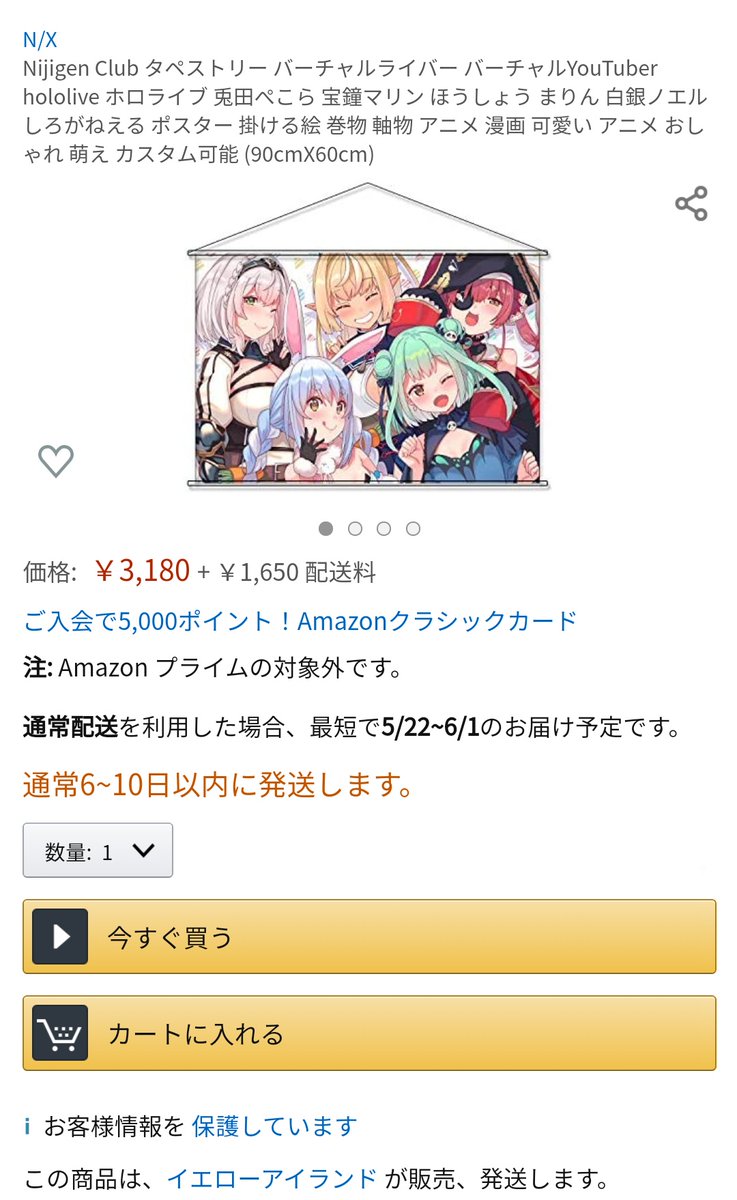Image resolution: width=737 pixels, height=1200 pixels.
Task: Click the ￥3,180 price text
Action: [x=142, y=570]
